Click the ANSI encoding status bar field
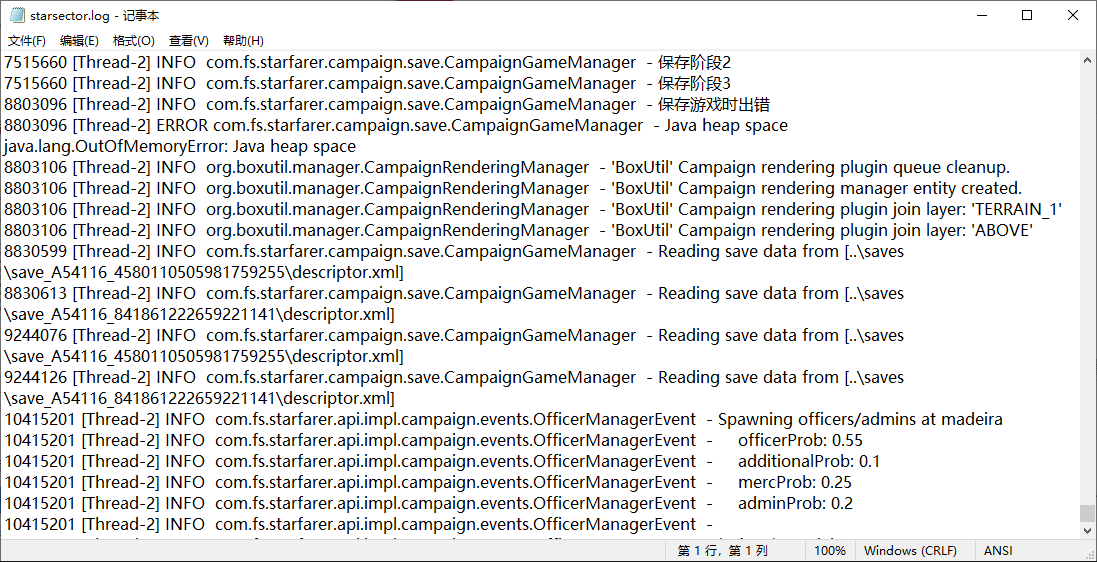This screenshot has height=562, width=1097. click(x=998, y=551)
